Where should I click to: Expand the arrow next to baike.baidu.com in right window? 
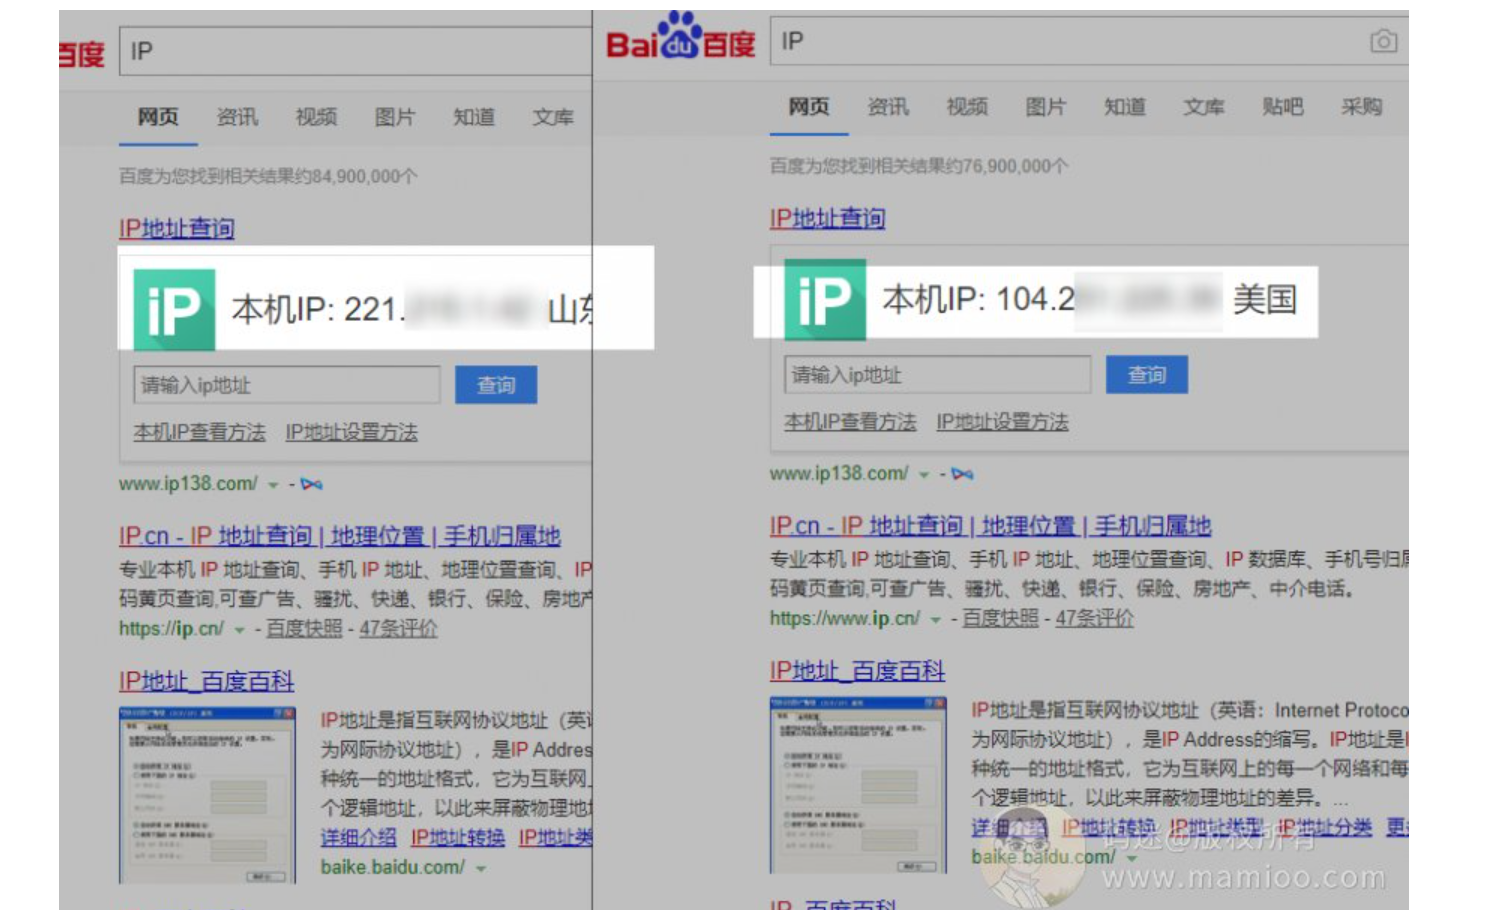(1132, 858)
